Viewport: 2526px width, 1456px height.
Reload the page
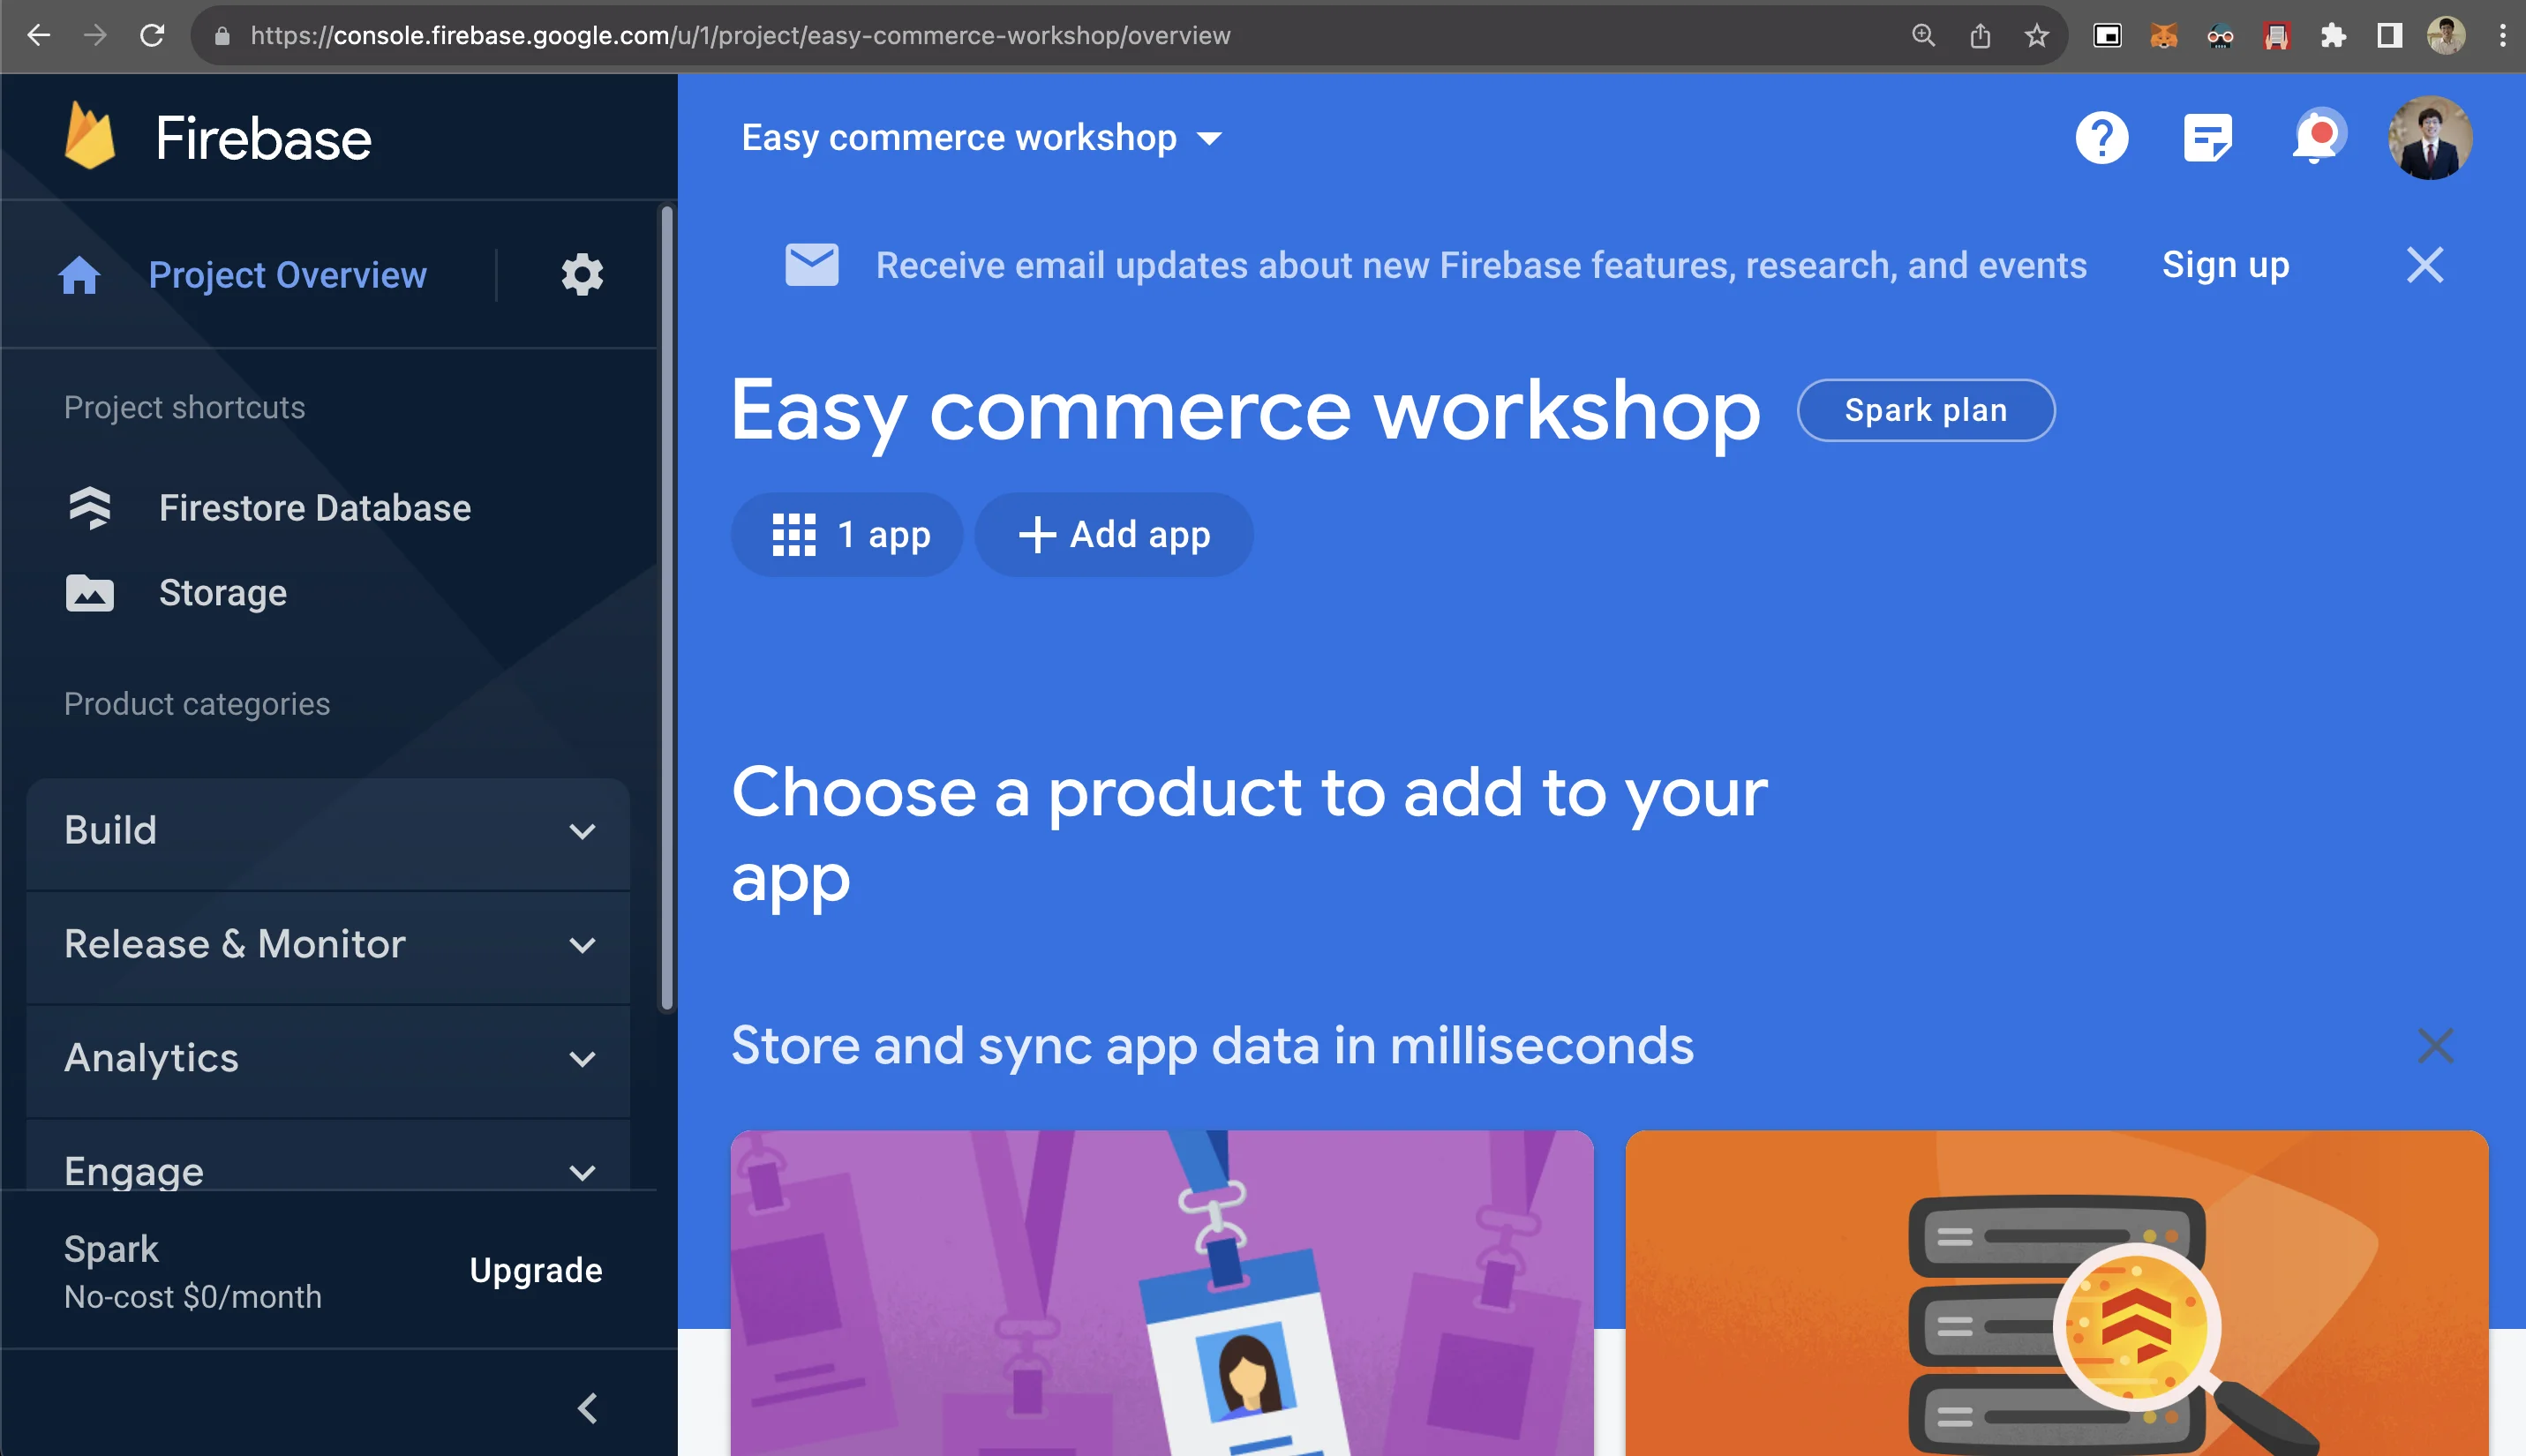pyautogui.click(x=152, y=36)
